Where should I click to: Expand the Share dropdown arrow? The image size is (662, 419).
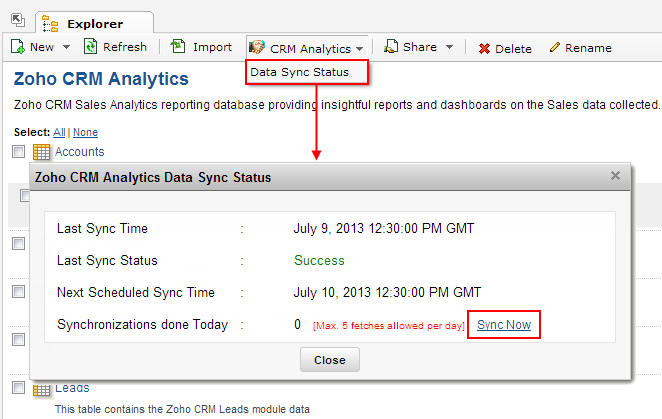click(x=449, y=47)
